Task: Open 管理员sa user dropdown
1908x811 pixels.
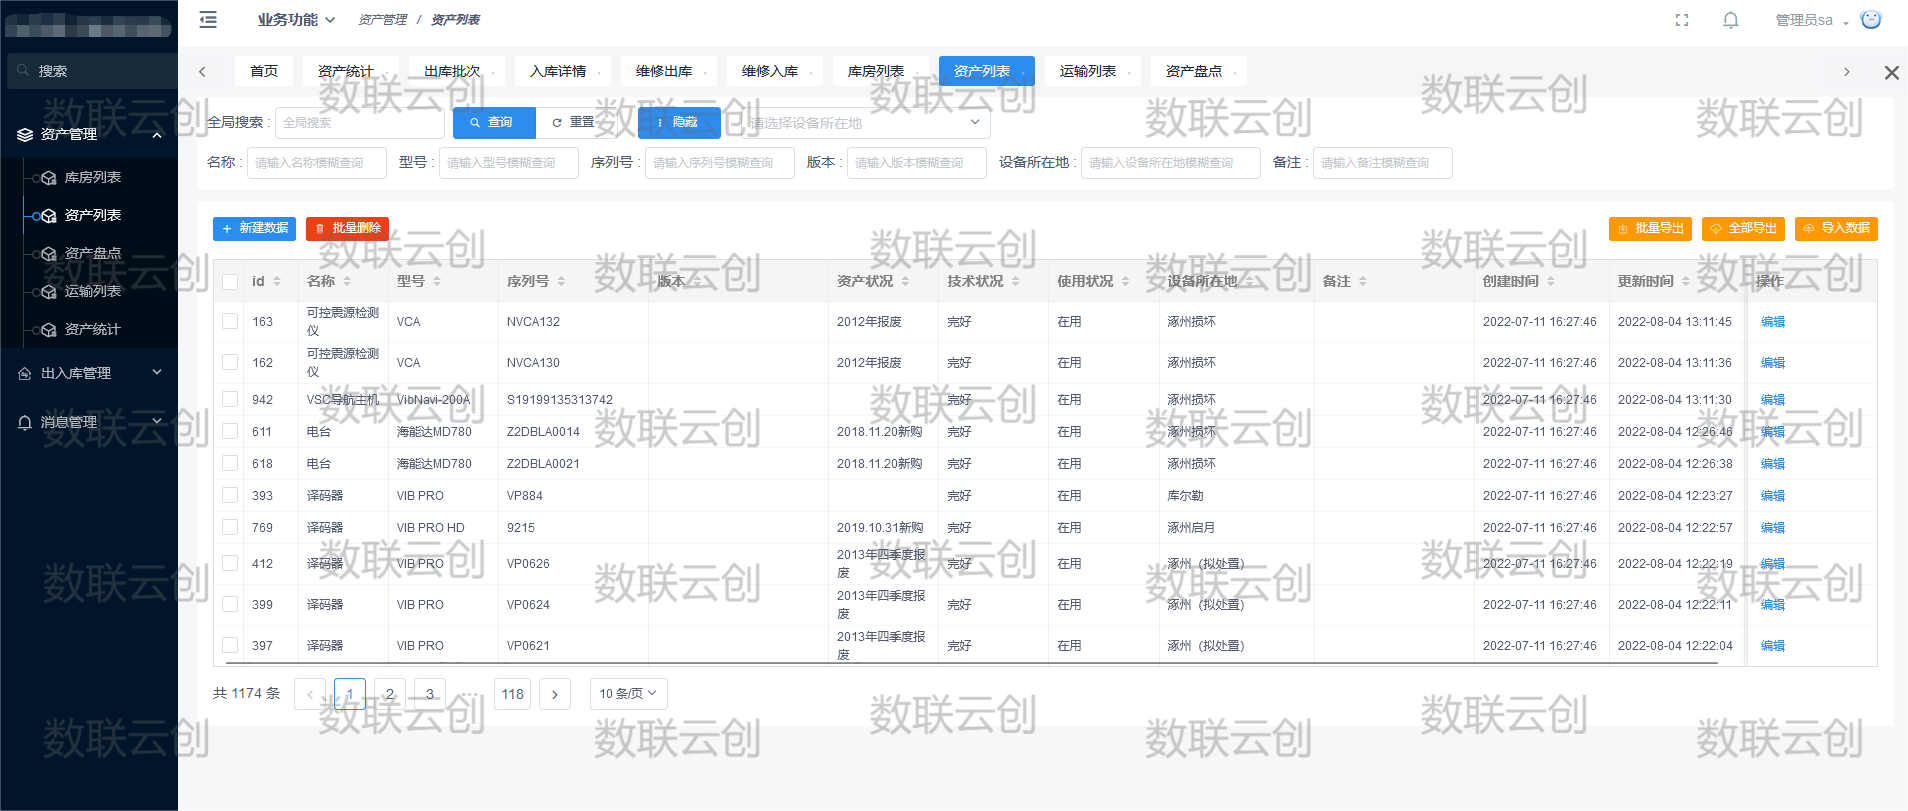Action: pos(1811,20)
